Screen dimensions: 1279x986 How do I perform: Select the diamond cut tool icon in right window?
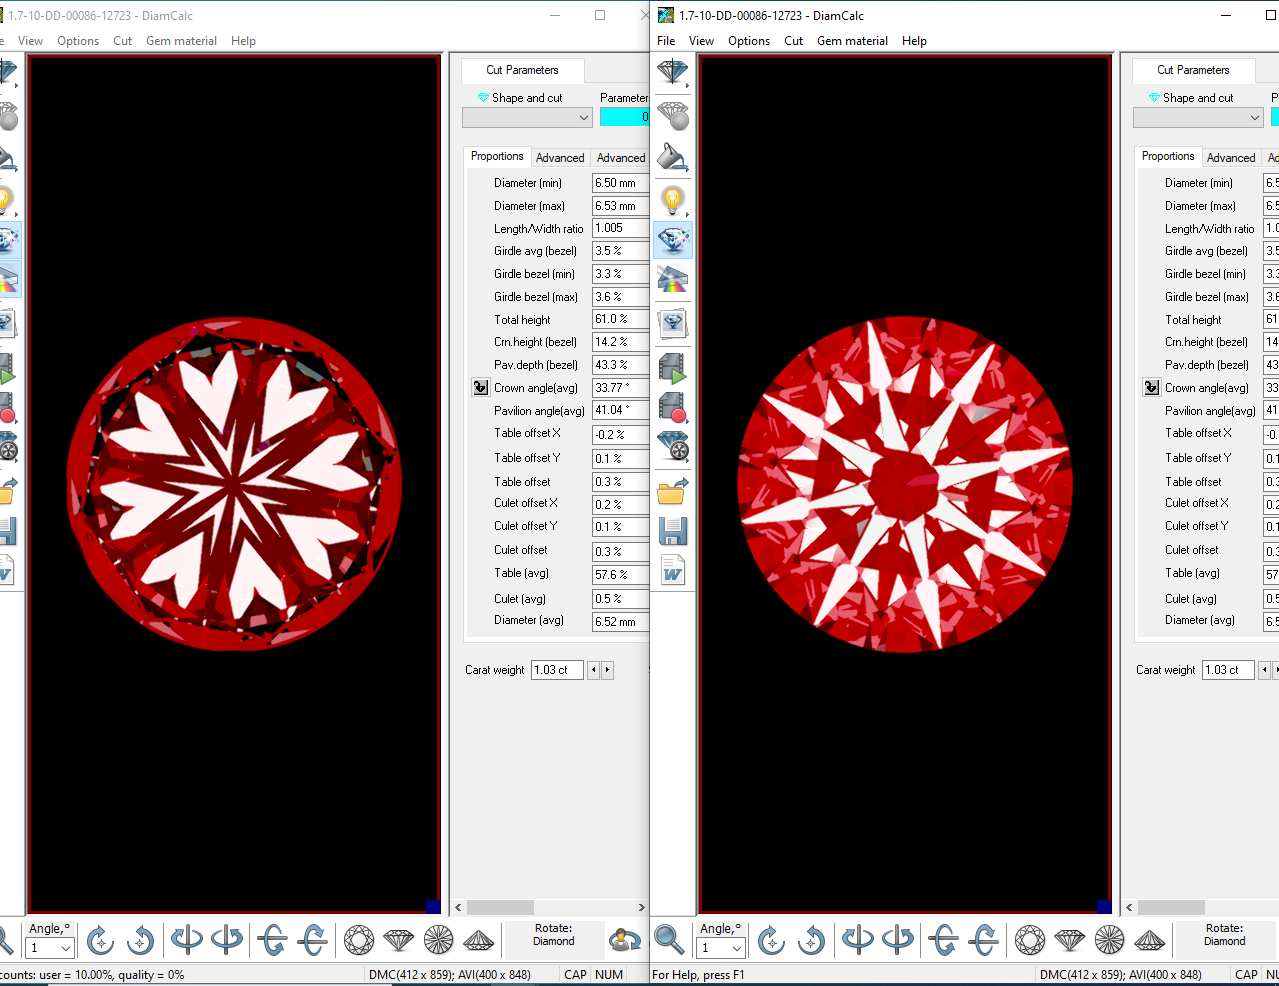point(672,72)
